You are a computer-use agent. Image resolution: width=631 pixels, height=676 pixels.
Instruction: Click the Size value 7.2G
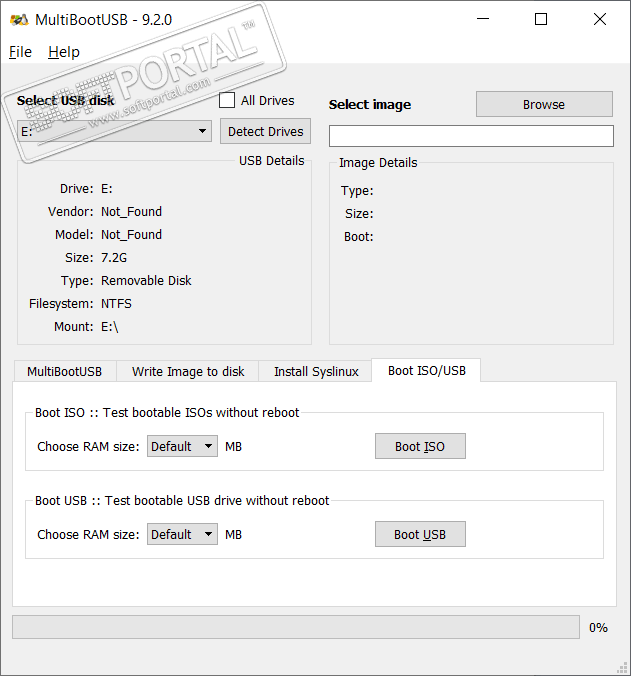point(114,257)
